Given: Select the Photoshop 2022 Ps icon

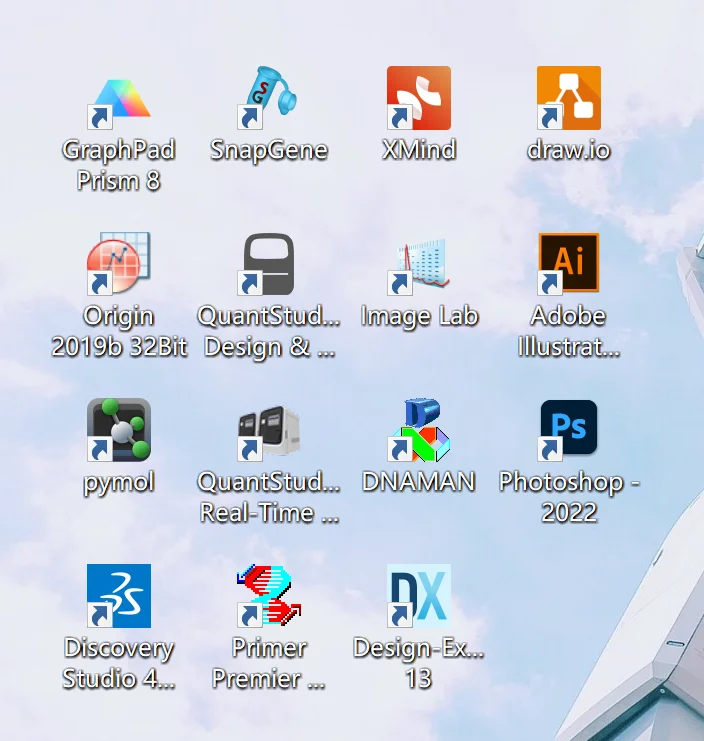Looking at the screenshot, I should tap(569, 430).
